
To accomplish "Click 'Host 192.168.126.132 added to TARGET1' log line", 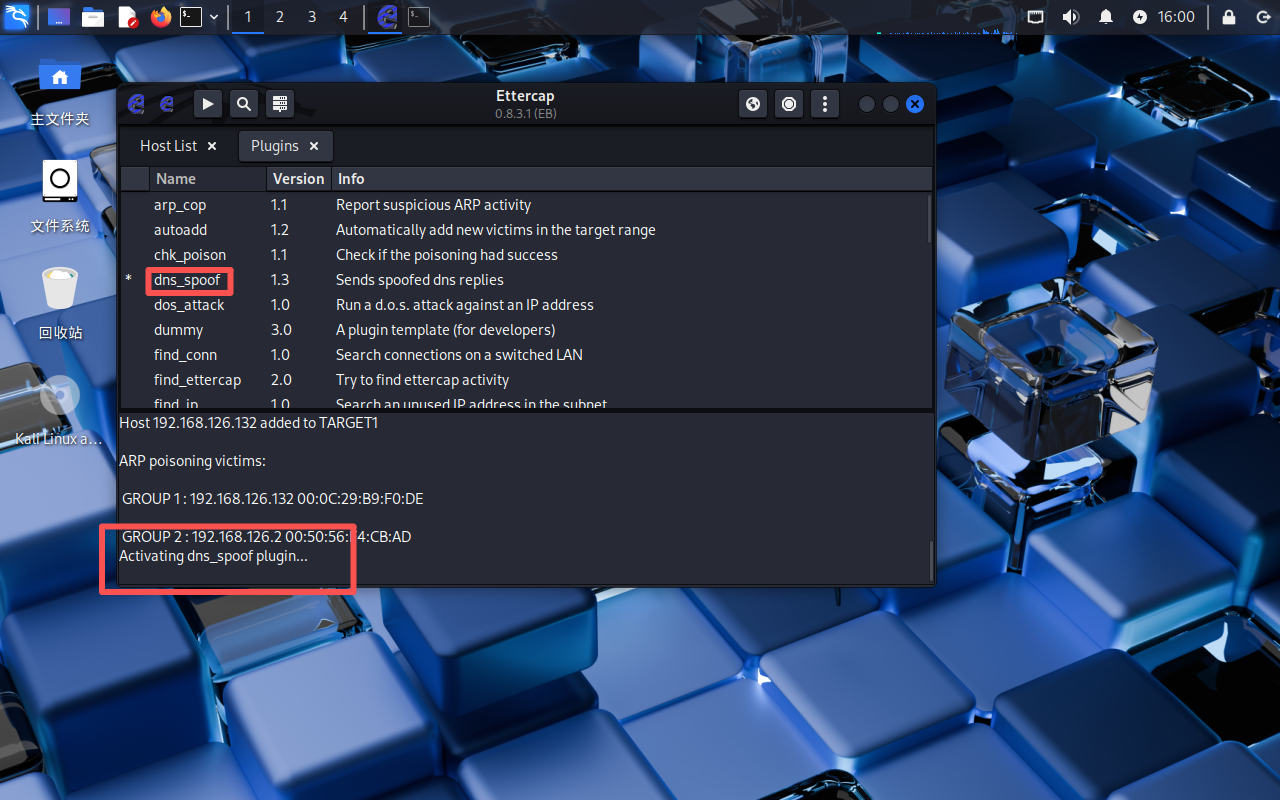I will click(249, 423).
